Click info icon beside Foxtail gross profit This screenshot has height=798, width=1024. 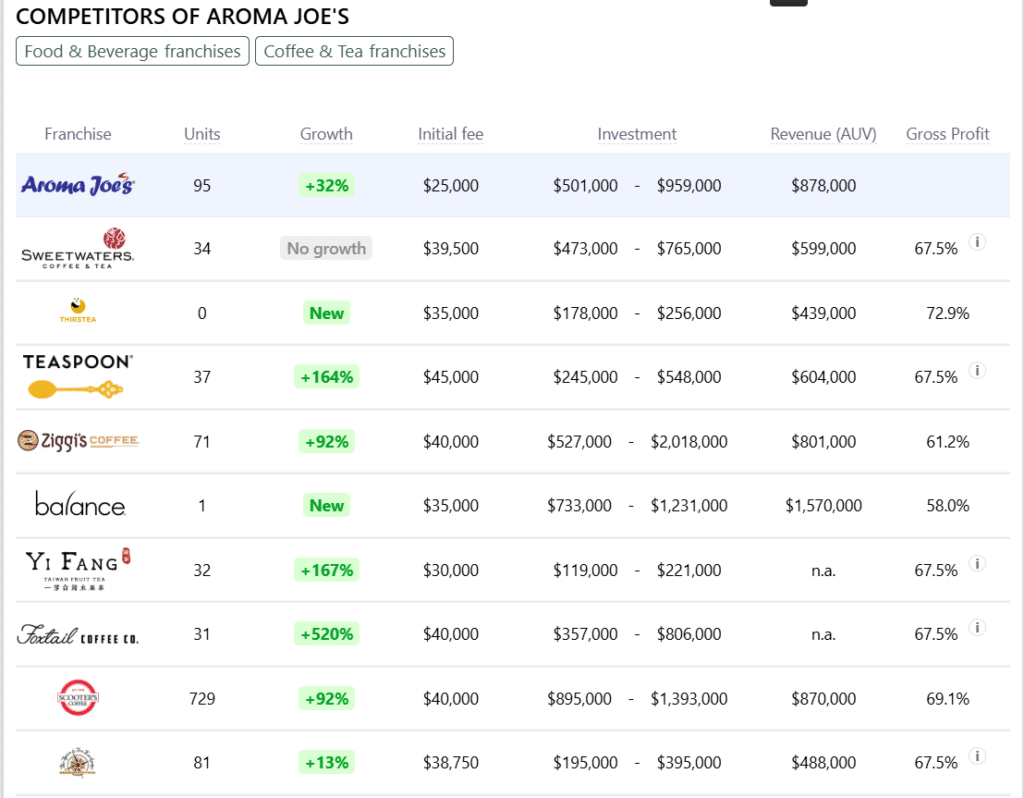(977, 627)
